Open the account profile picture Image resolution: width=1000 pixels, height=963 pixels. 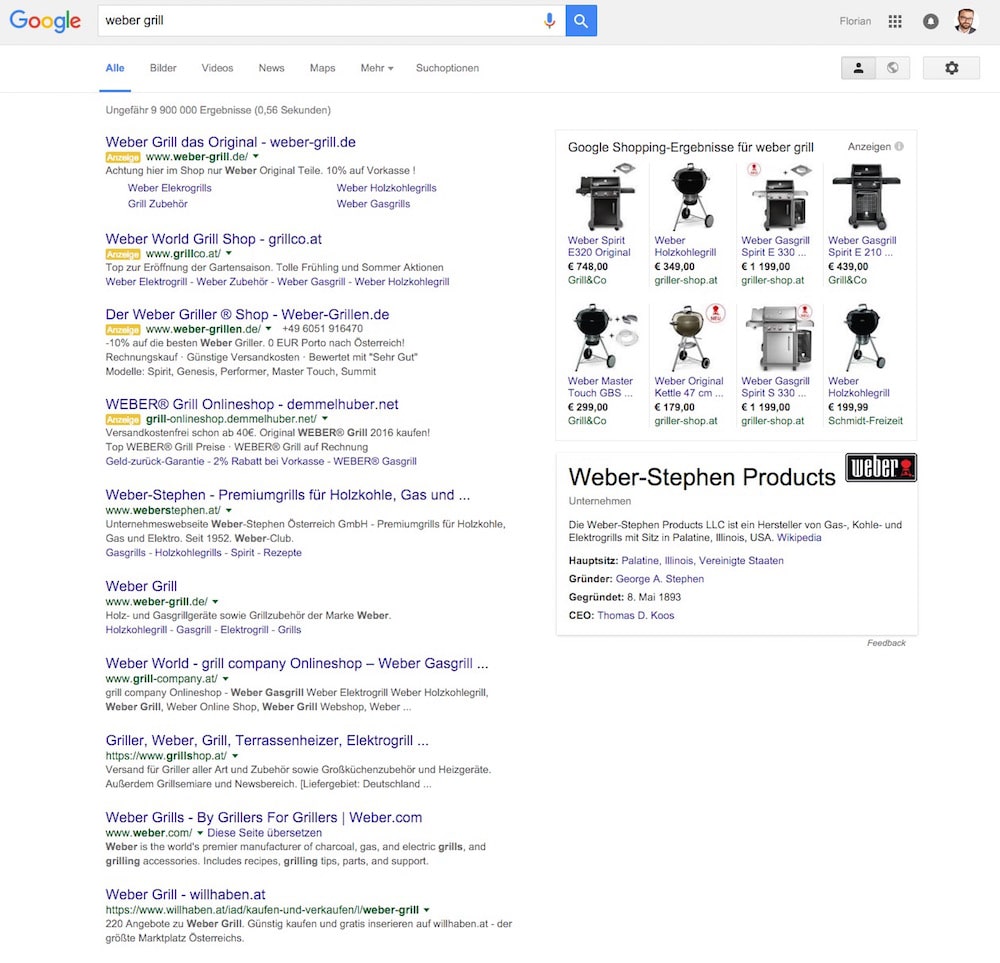[x=966, y=22]
